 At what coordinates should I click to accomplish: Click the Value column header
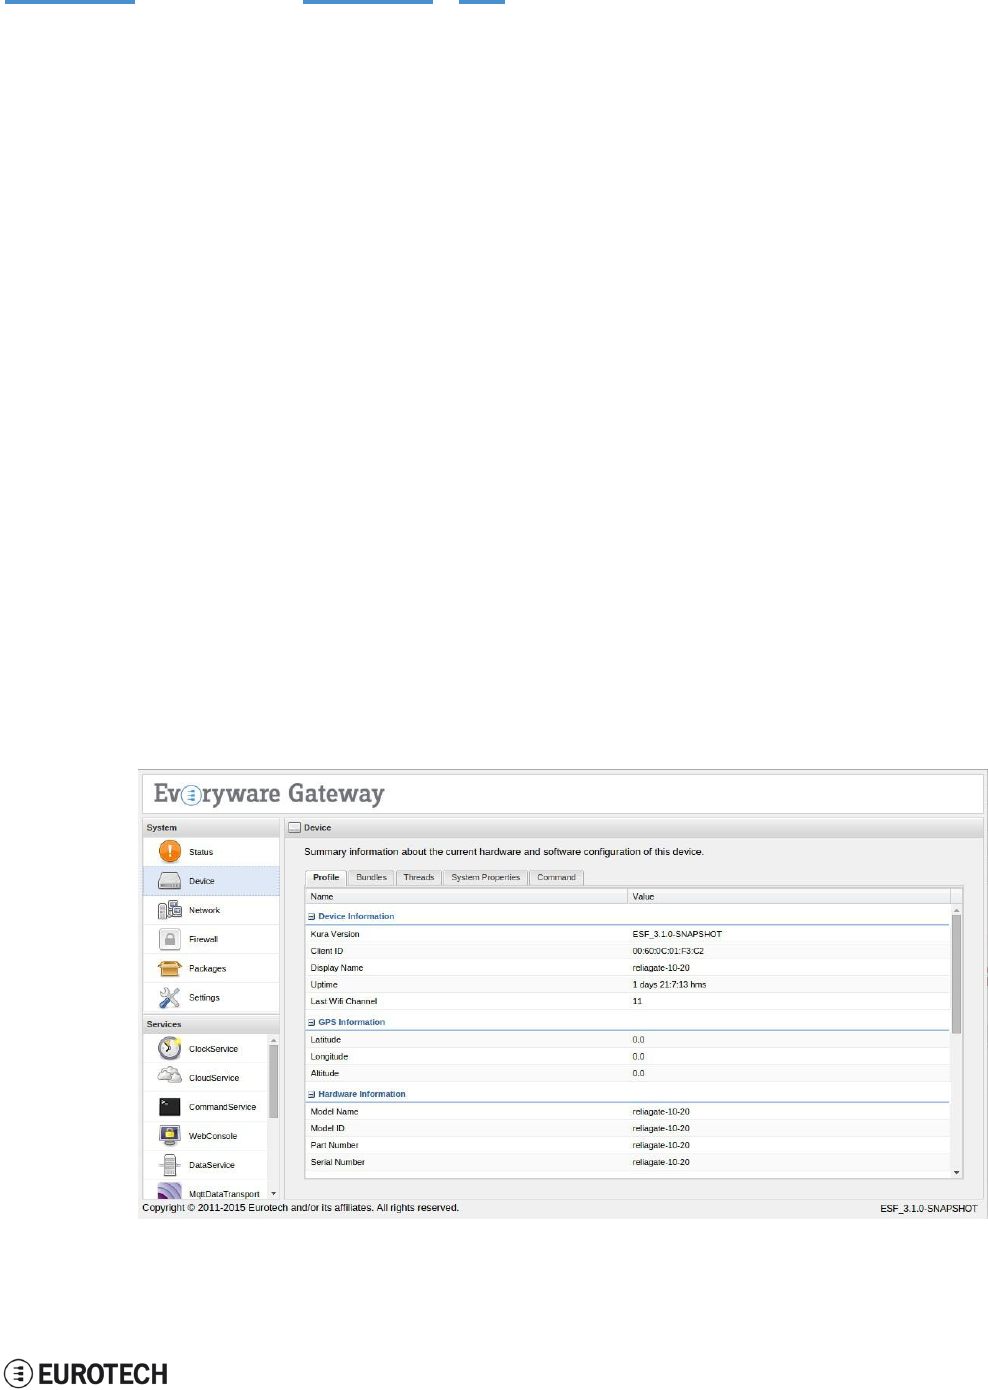789,896
